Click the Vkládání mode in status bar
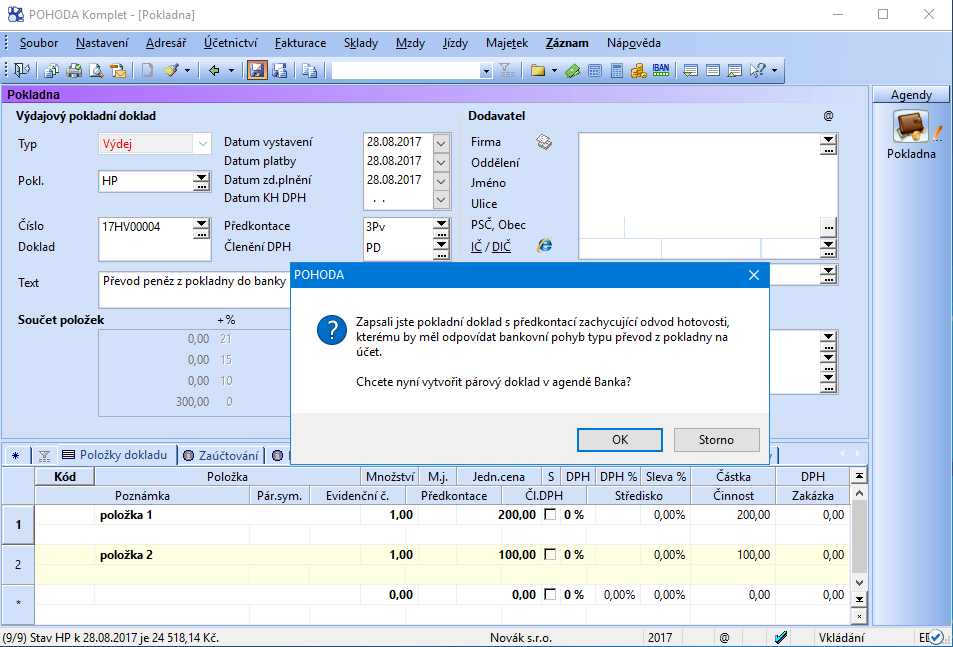 (841, 638)
